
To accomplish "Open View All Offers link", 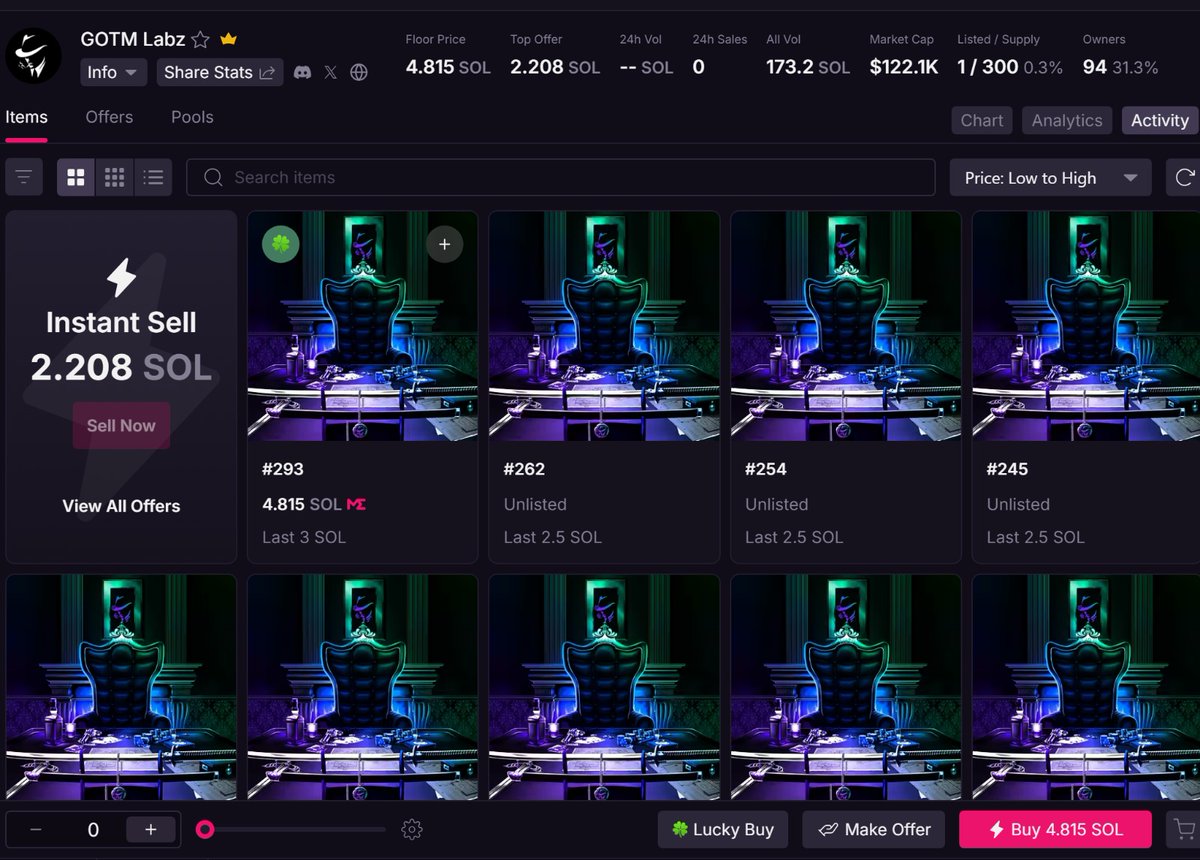I will click(x=121, y=506).
